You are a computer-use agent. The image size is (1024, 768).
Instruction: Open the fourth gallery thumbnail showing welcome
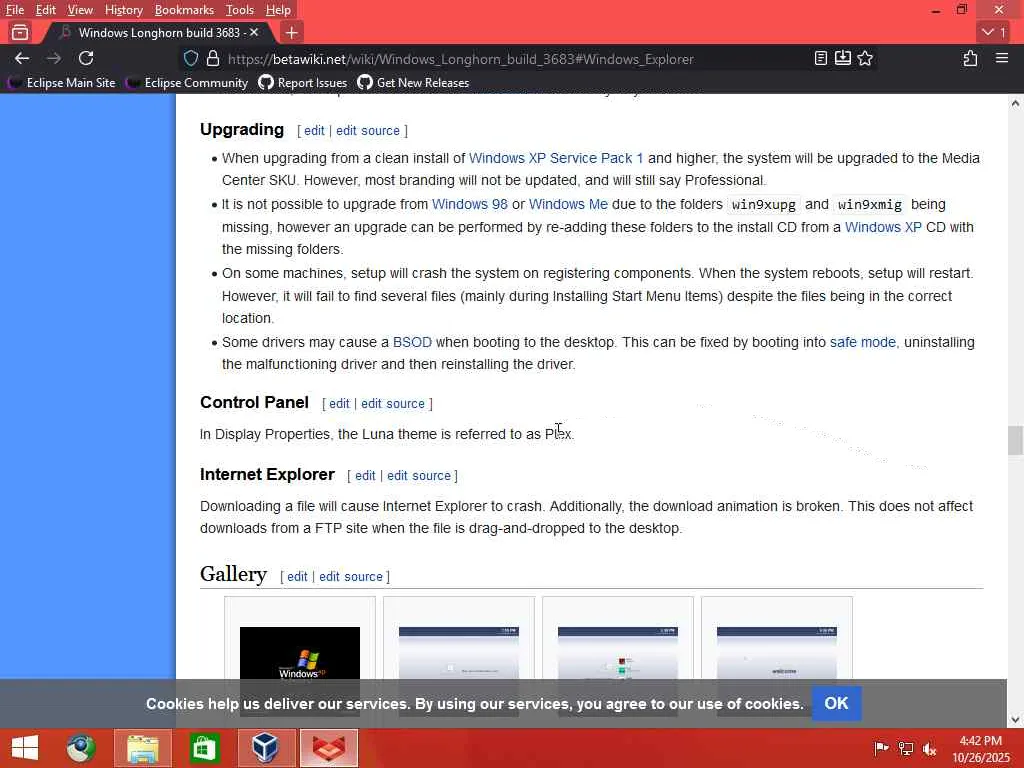776,653
